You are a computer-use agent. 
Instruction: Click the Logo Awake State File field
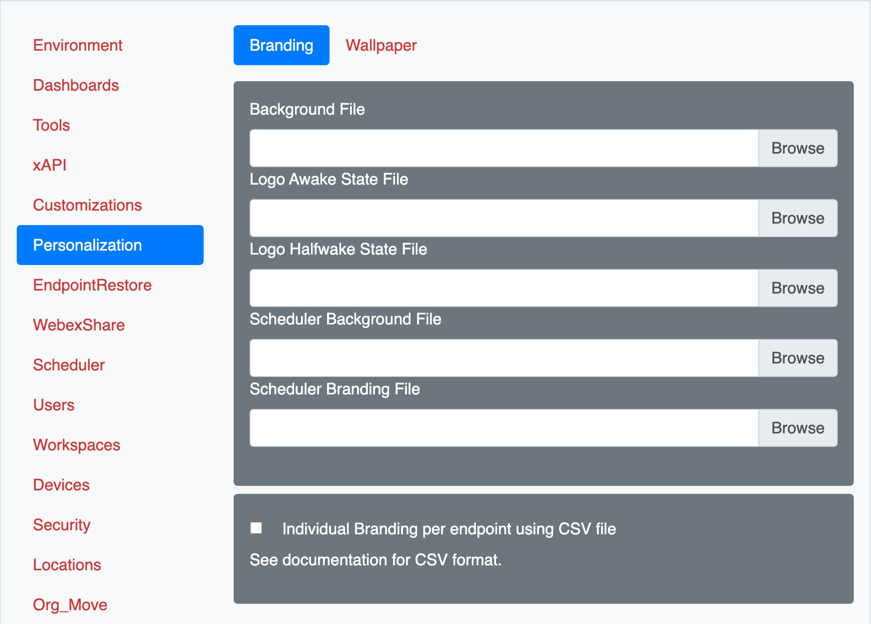click(x=504, y=218)
